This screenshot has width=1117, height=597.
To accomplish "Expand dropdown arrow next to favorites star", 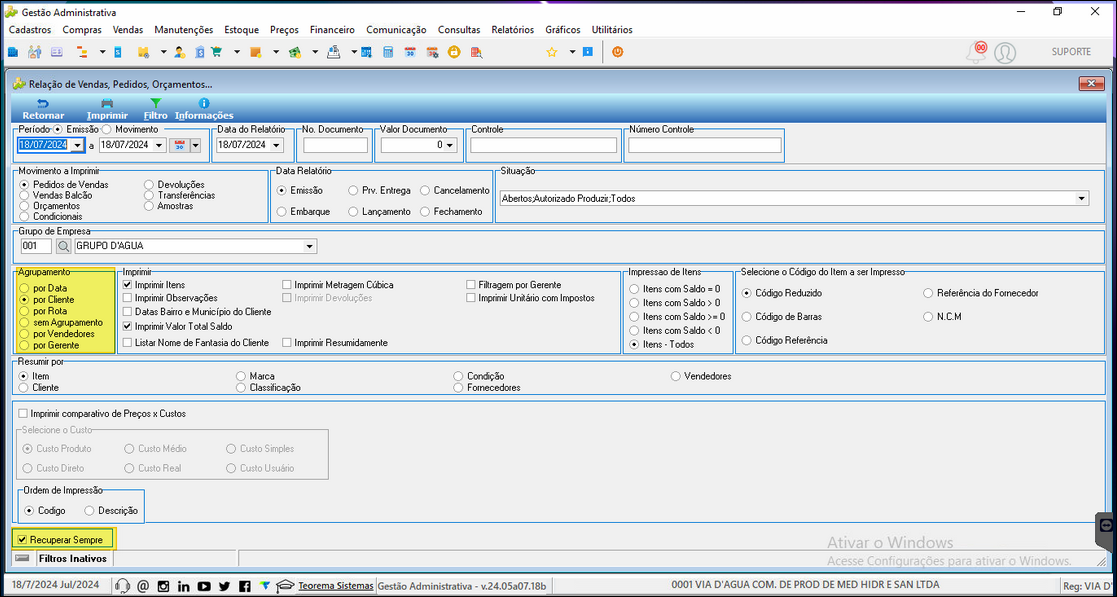I will click(x=571, y=52).
